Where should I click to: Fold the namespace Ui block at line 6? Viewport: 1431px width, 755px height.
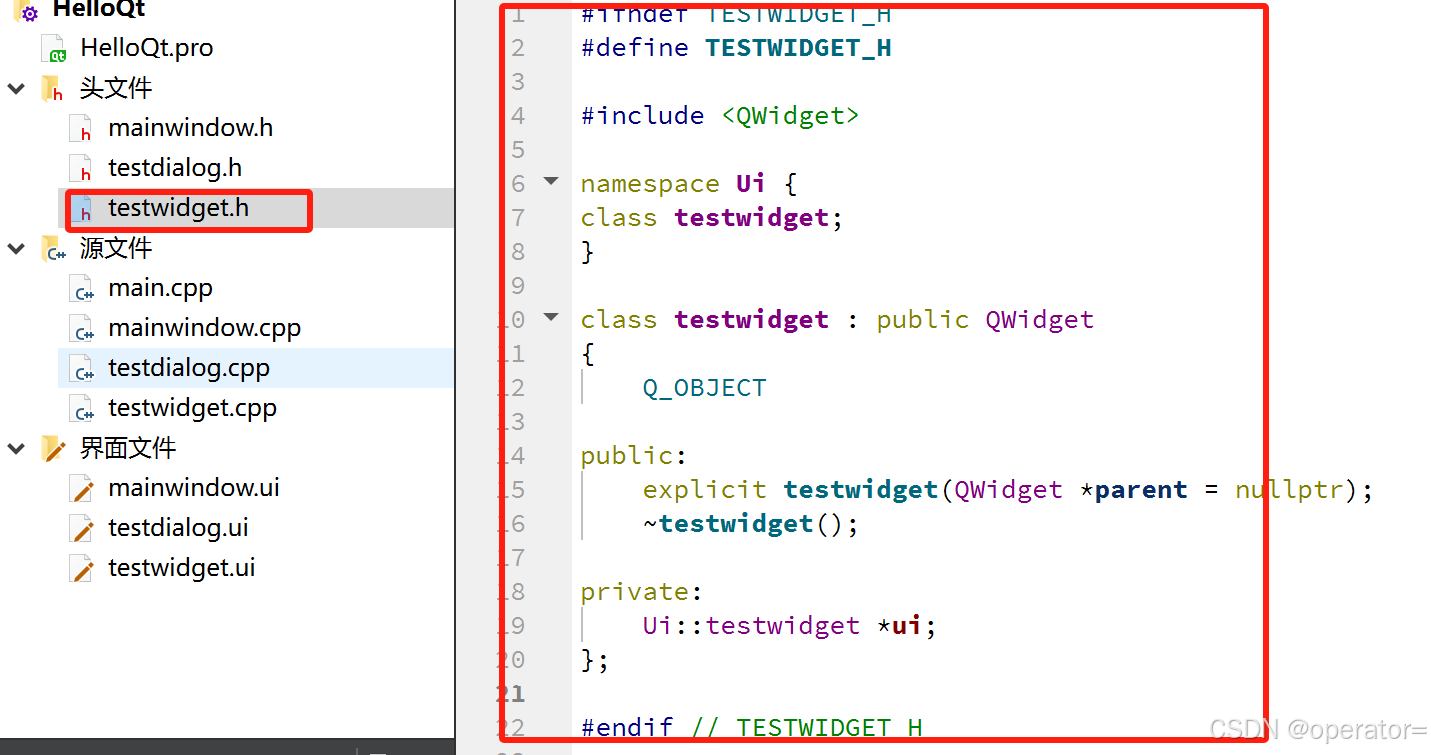coord(551,181)
